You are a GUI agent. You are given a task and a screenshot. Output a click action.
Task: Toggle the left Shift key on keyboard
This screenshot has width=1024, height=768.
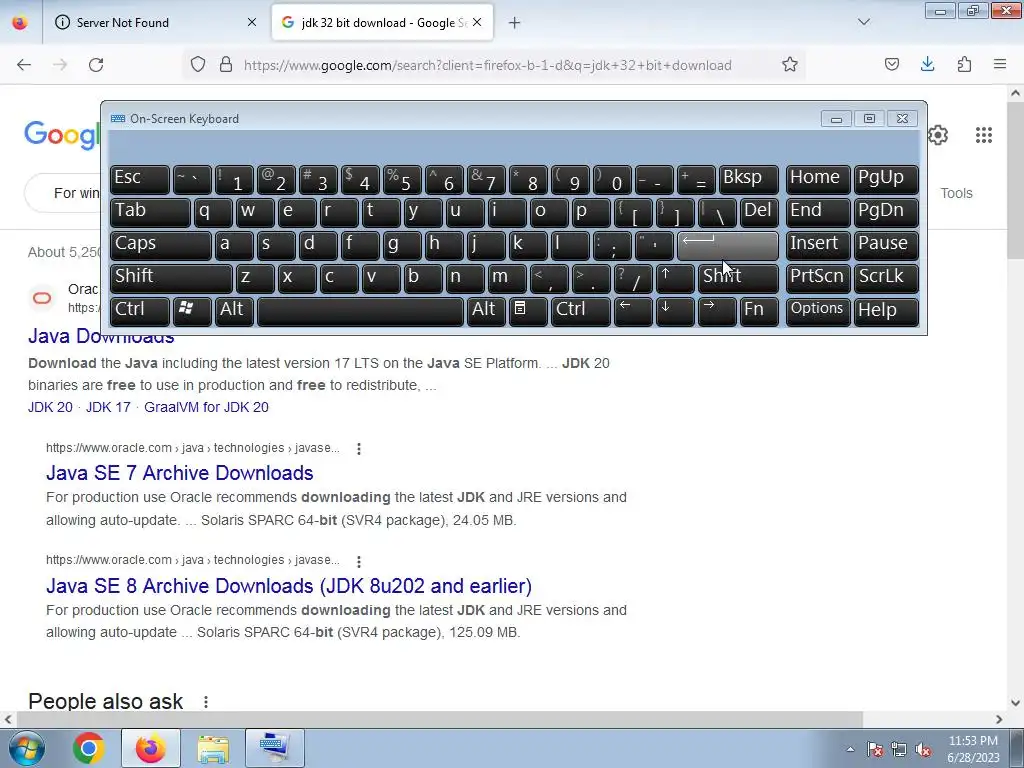(170, 278)
